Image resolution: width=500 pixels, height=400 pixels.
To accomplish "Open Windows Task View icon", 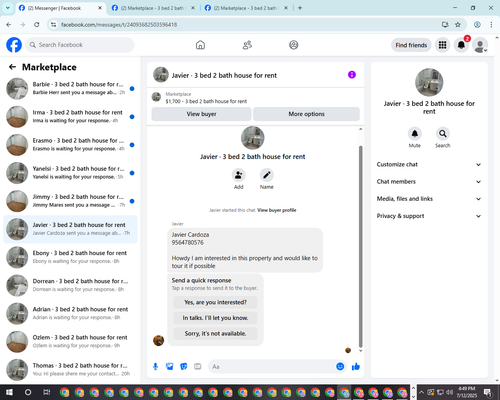I will click(x=47, y=392).
